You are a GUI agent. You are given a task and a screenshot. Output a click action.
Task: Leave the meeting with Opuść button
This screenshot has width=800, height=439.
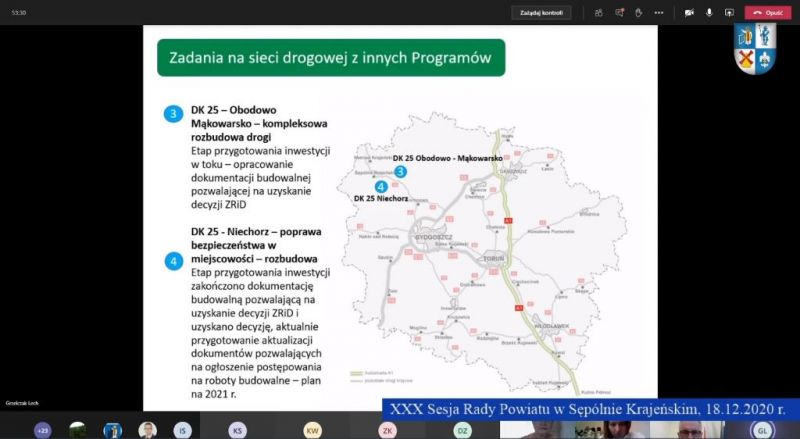[768, 13]
